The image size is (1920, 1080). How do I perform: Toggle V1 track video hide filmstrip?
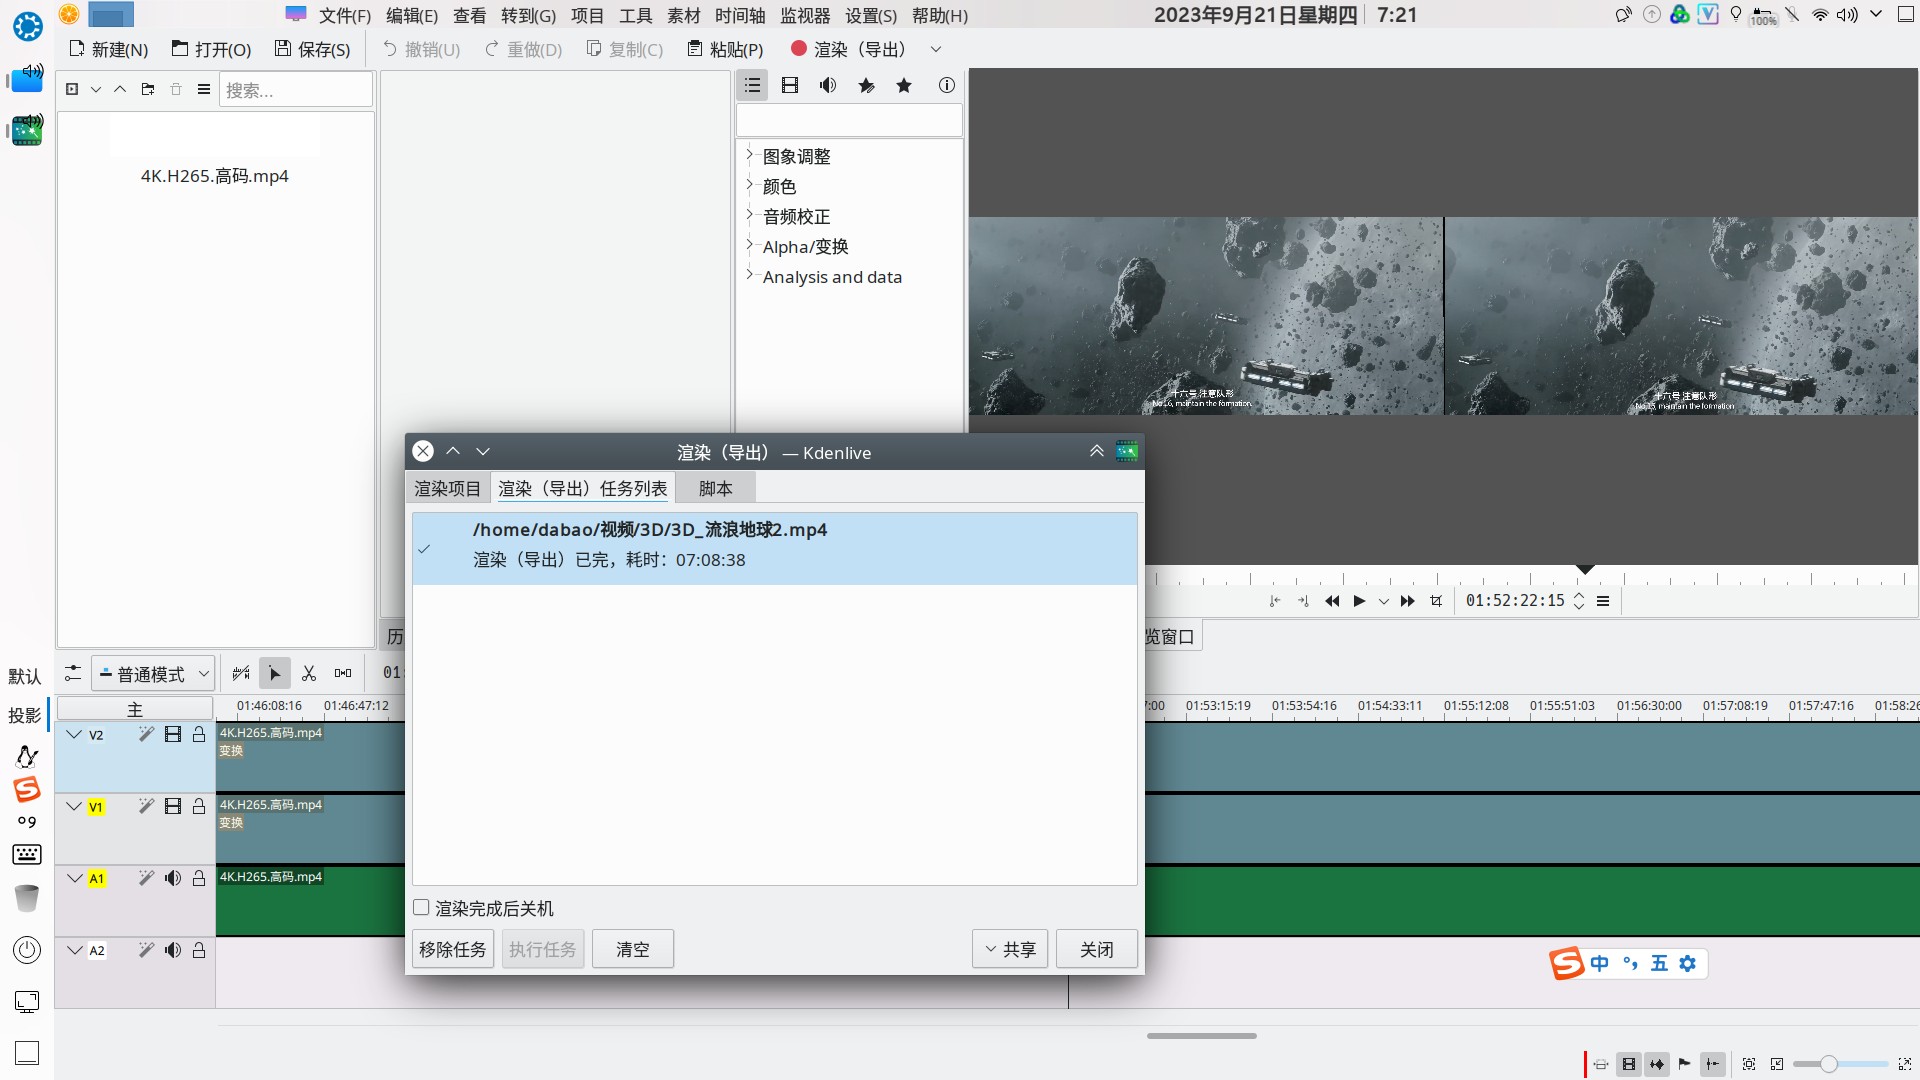tap(173, 807)
